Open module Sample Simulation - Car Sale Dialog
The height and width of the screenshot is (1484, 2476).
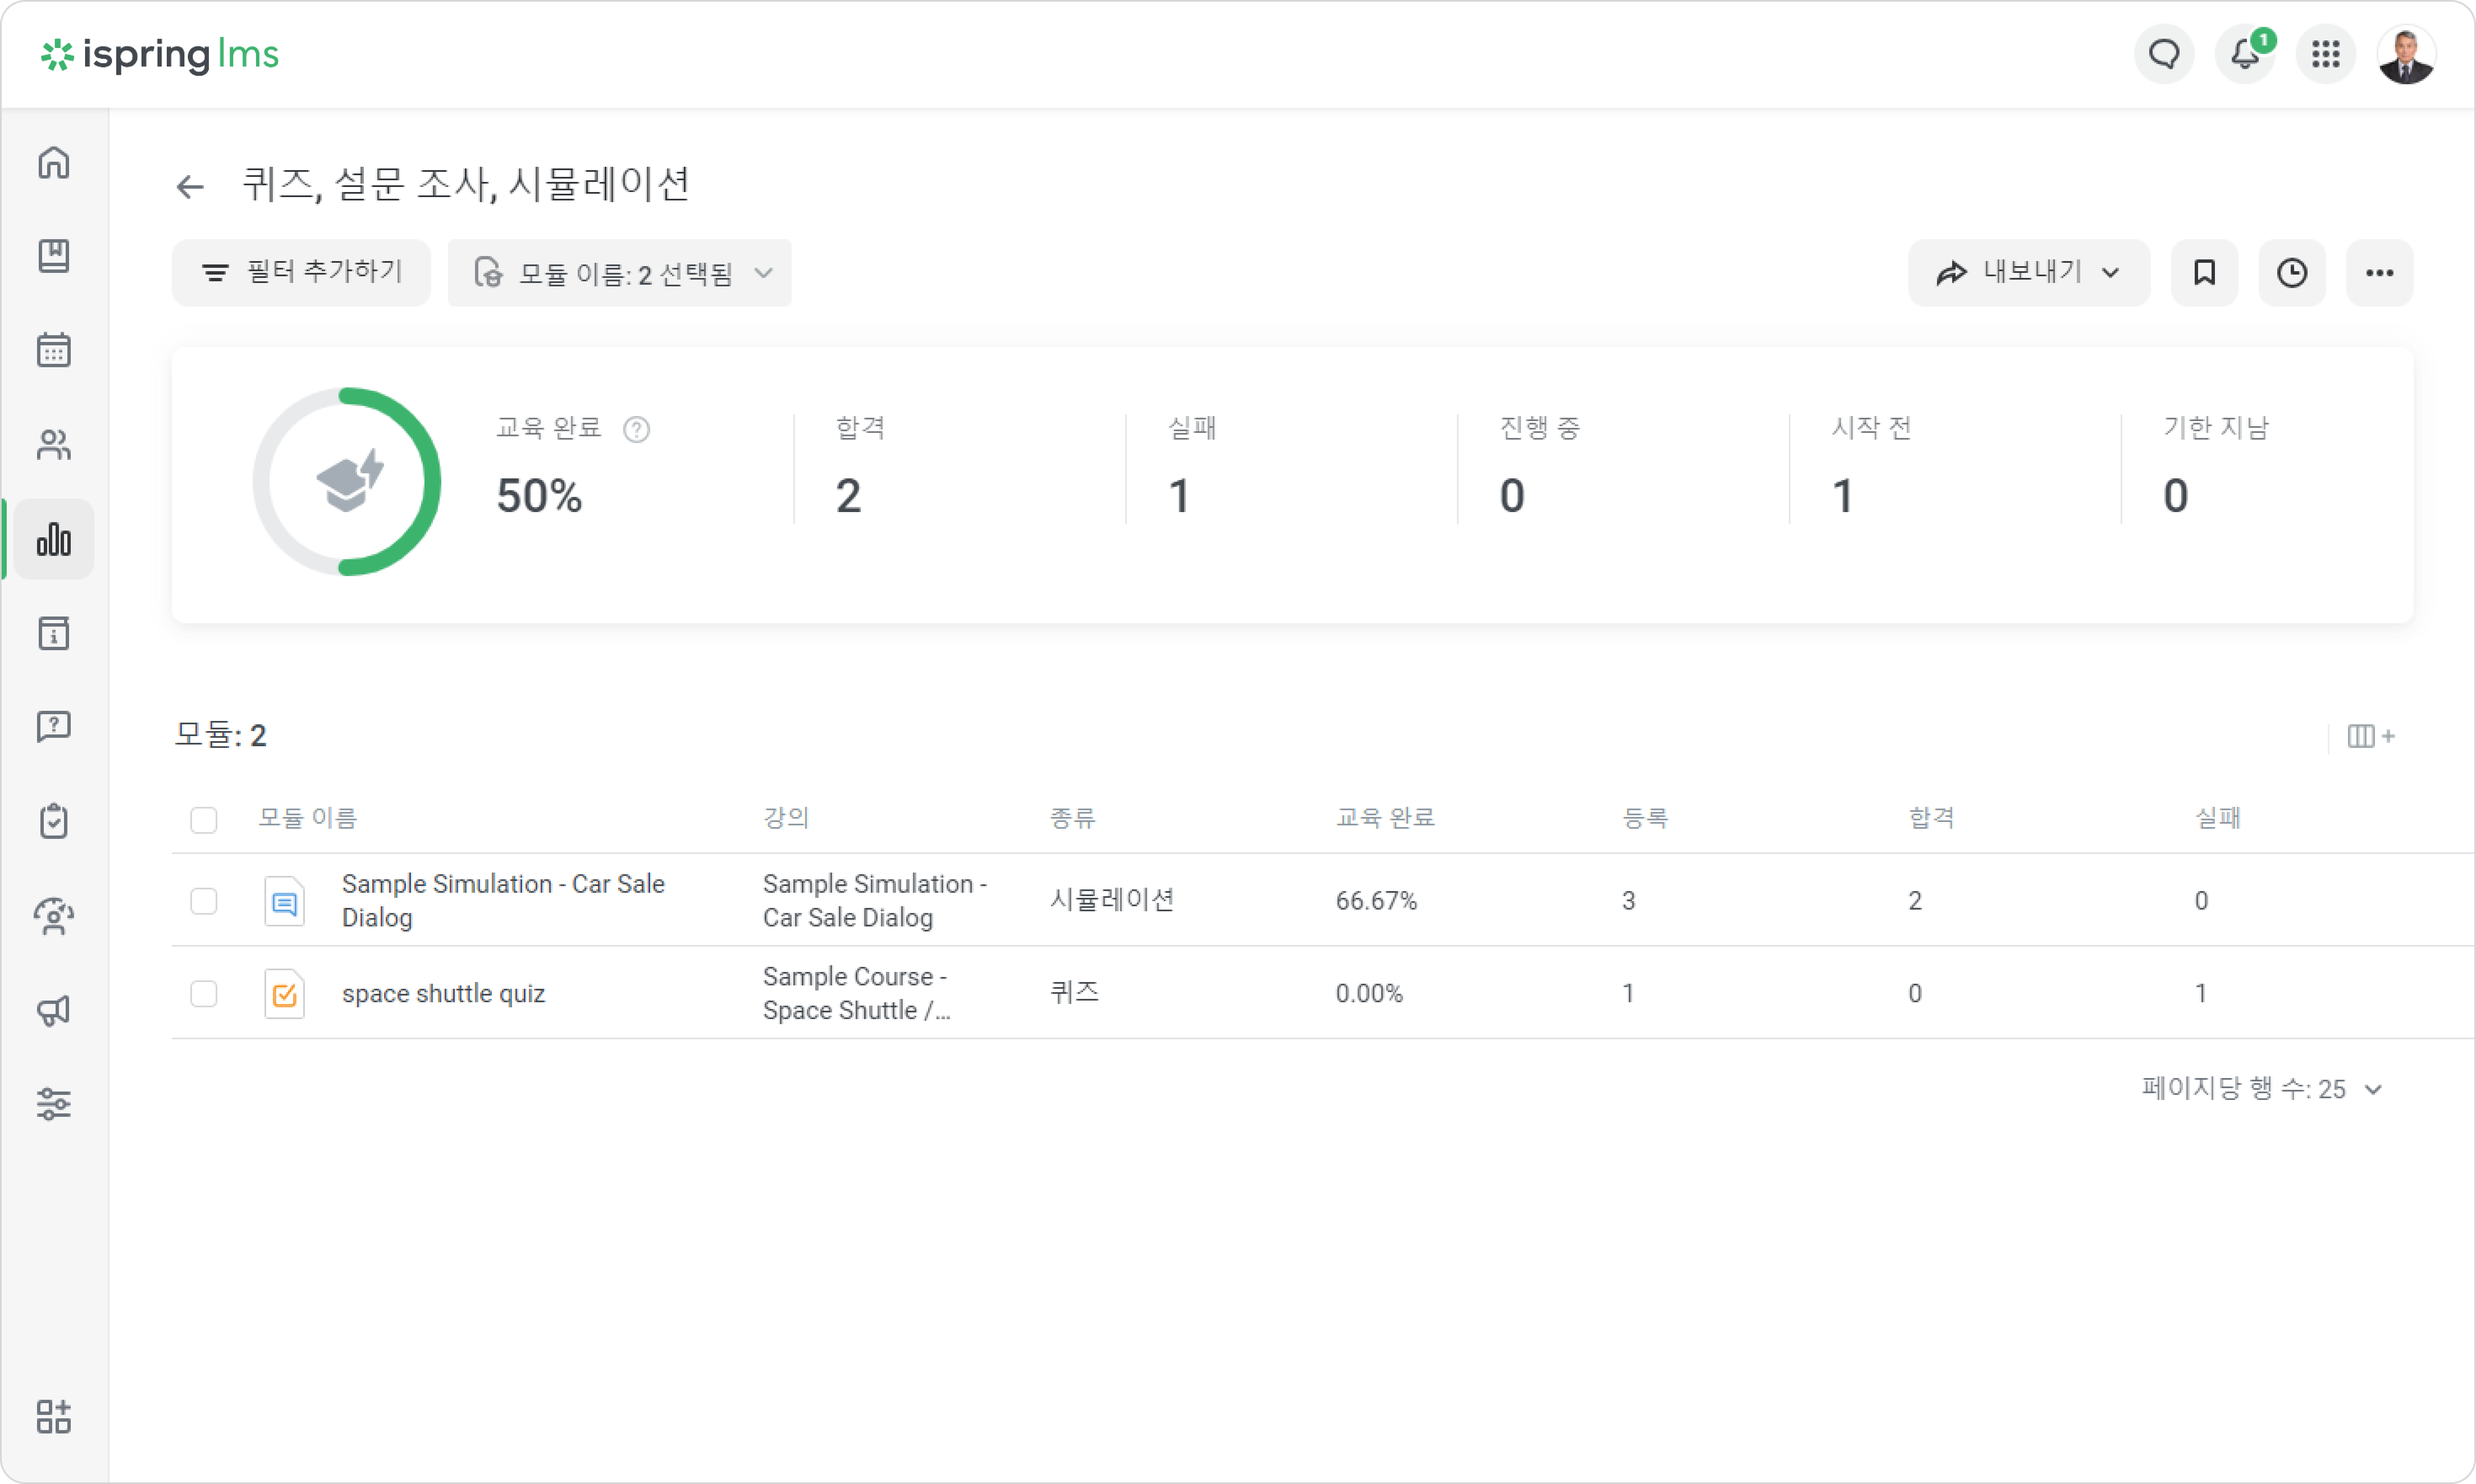pyautogui.click(x=503, y=901)
